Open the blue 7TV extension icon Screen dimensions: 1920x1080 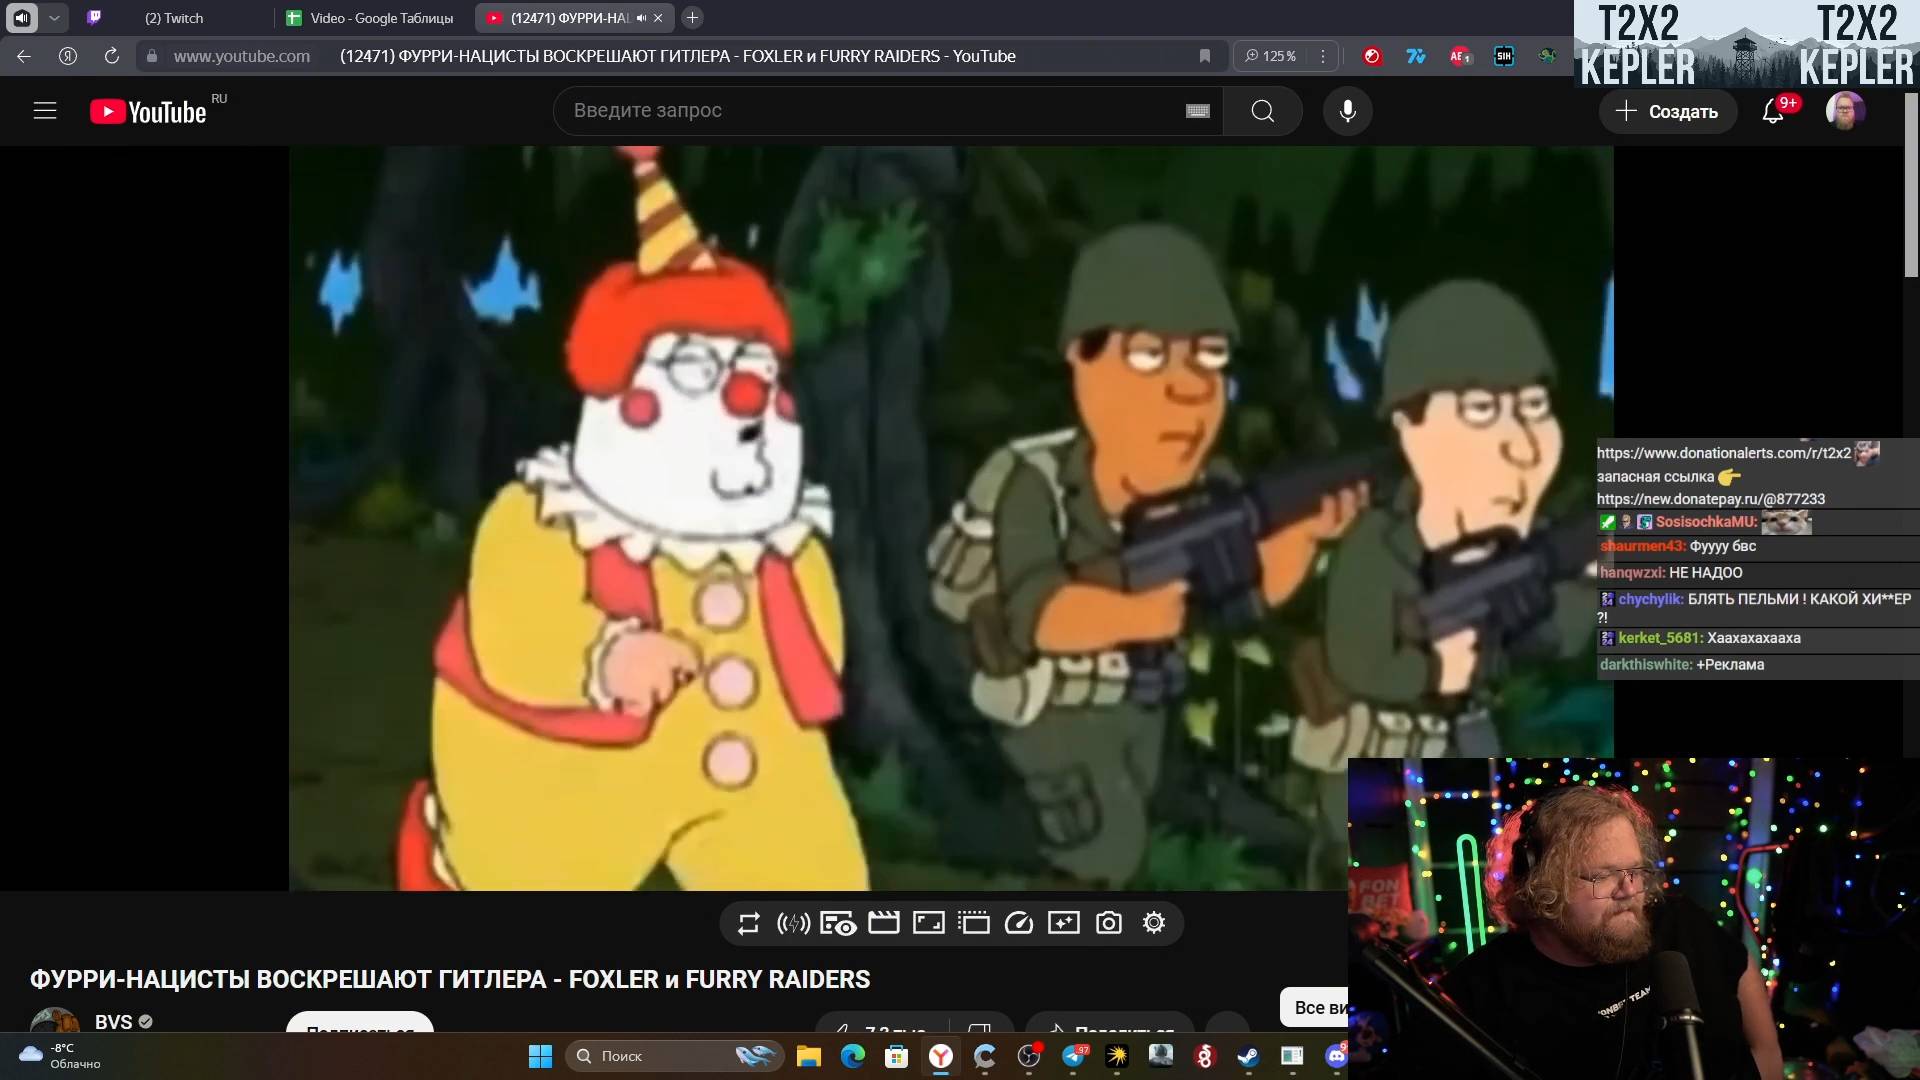coord(1416,57)
